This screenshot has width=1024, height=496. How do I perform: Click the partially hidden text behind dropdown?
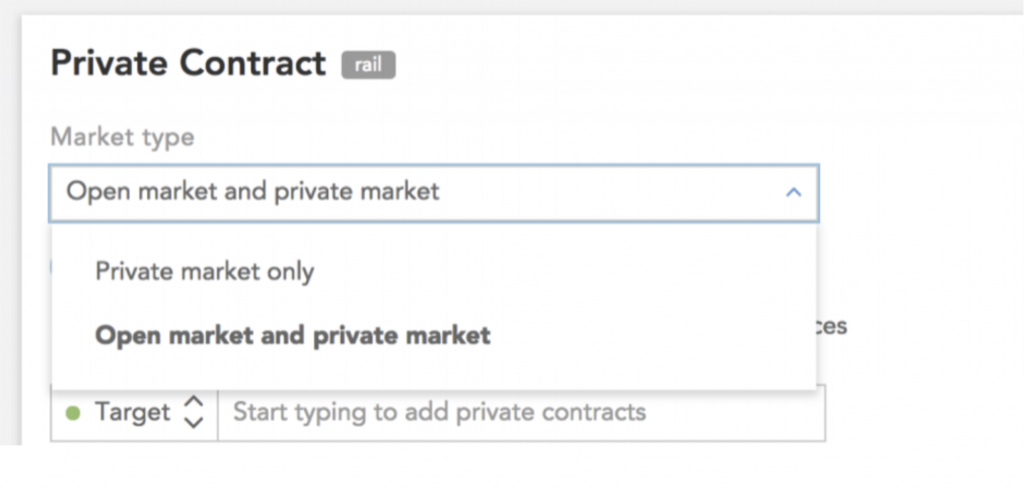click(833, 326)
